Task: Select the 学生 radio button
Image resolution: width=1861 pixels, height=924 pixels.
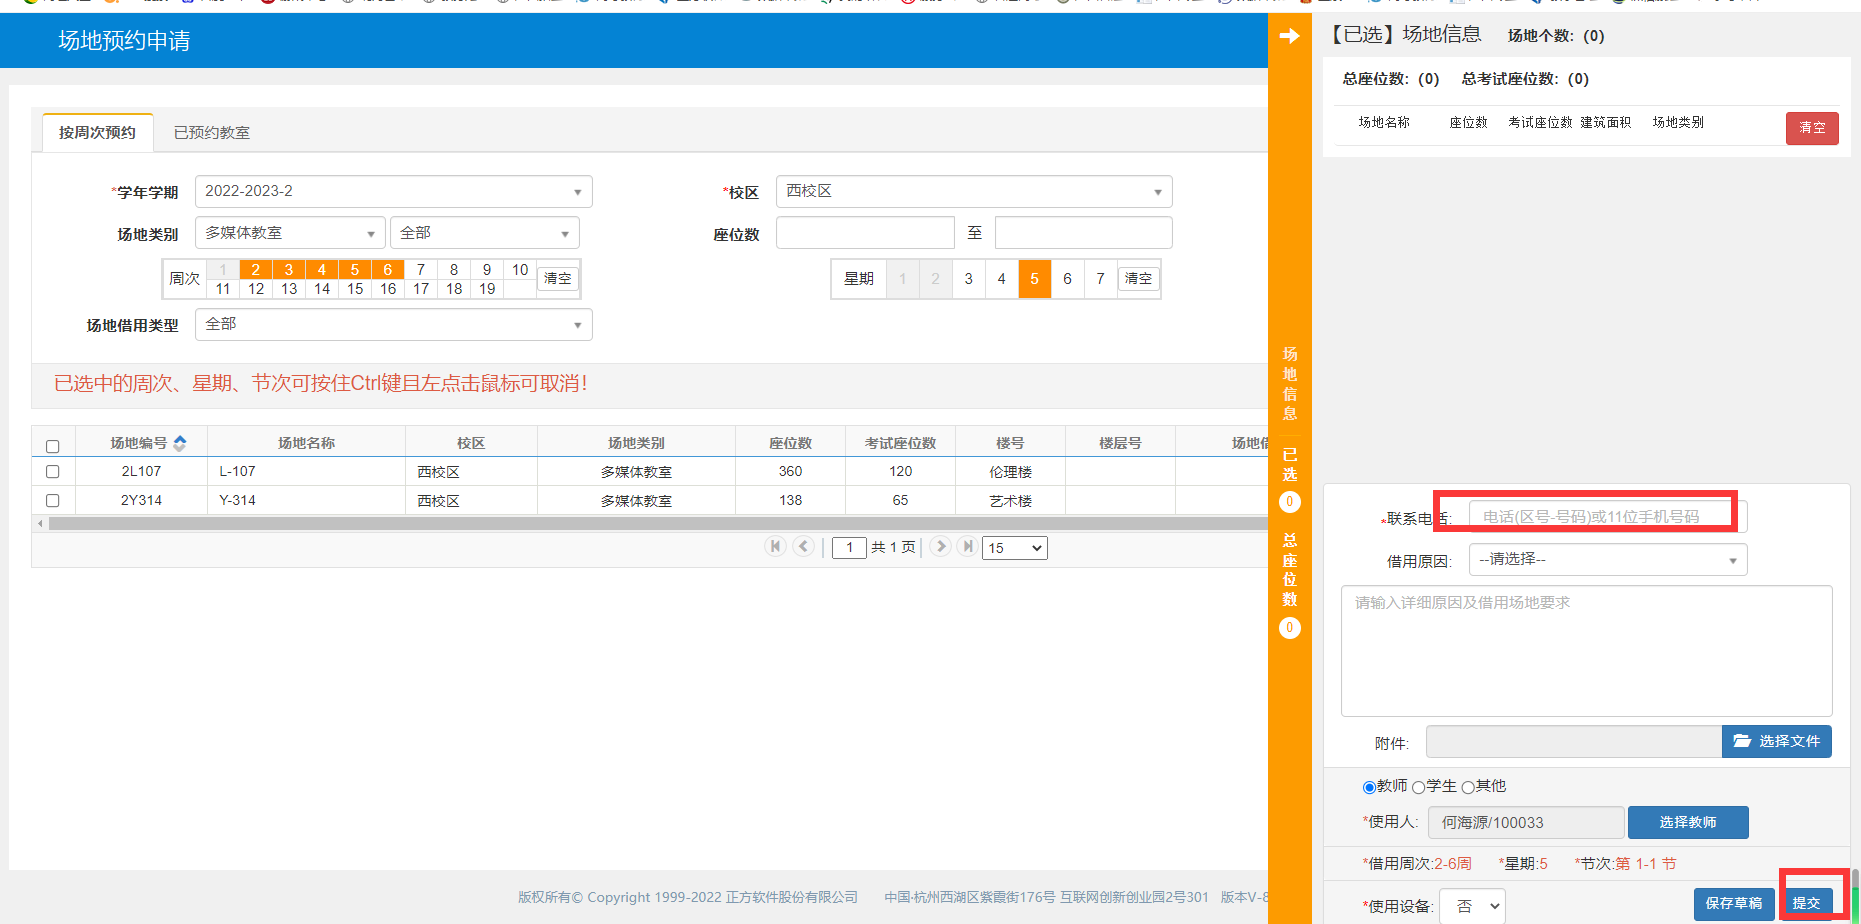Action: (x=1418, y=787)
